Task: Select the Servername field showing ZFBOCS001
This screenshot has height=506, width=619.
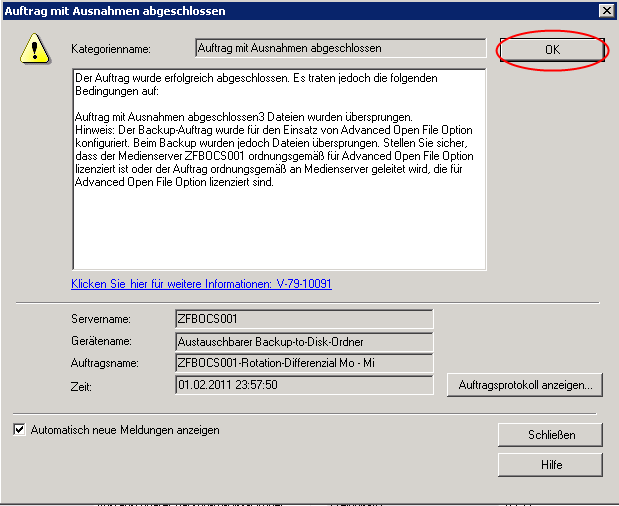Action: pyautogui.click(x=303, y=320)
